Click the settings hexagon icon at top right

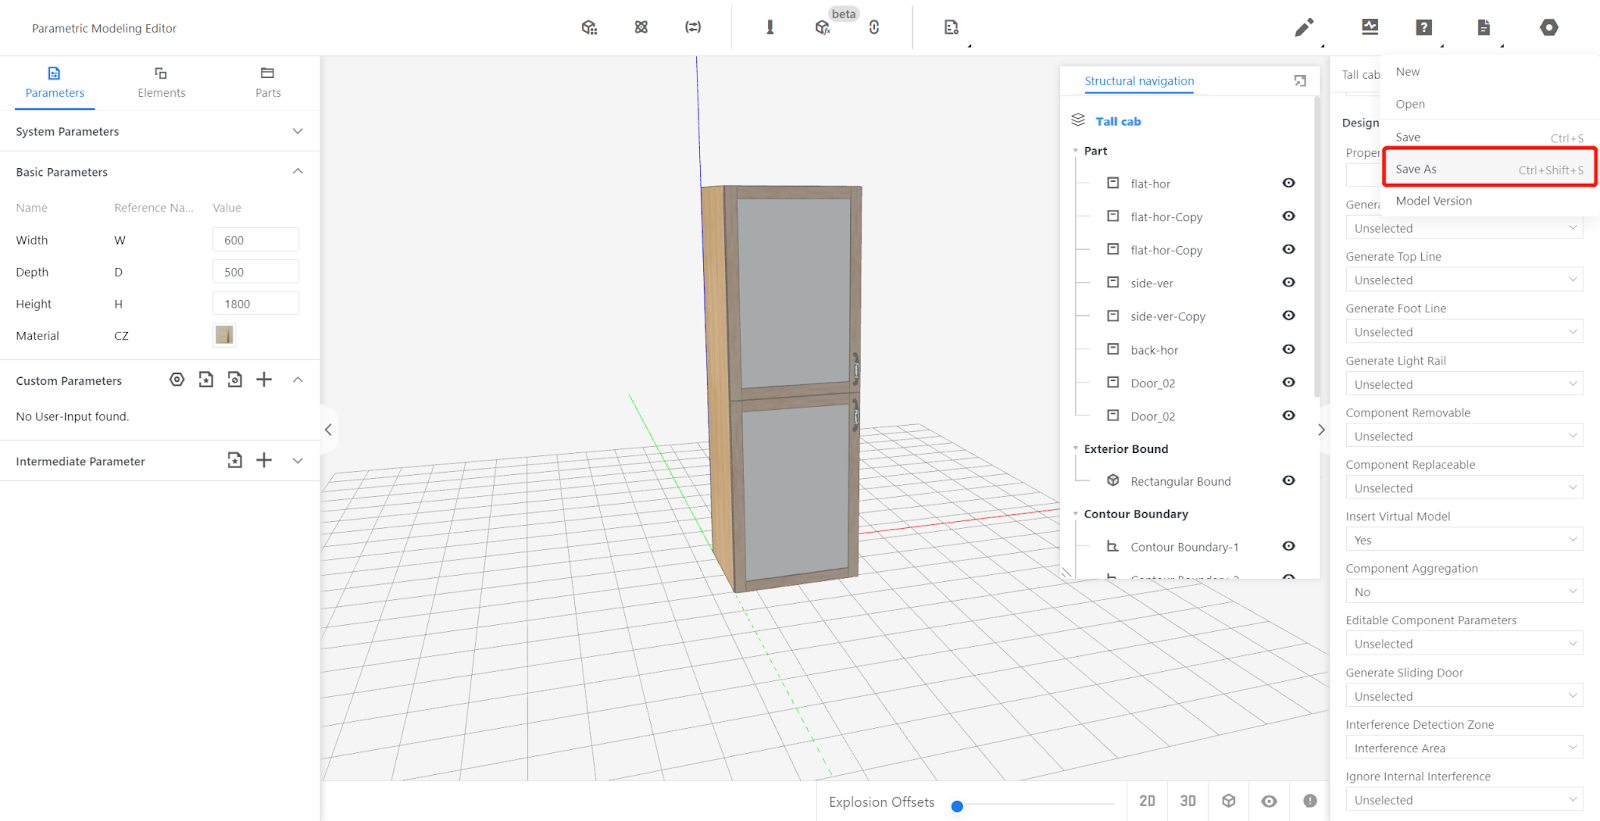(1549, 28)
